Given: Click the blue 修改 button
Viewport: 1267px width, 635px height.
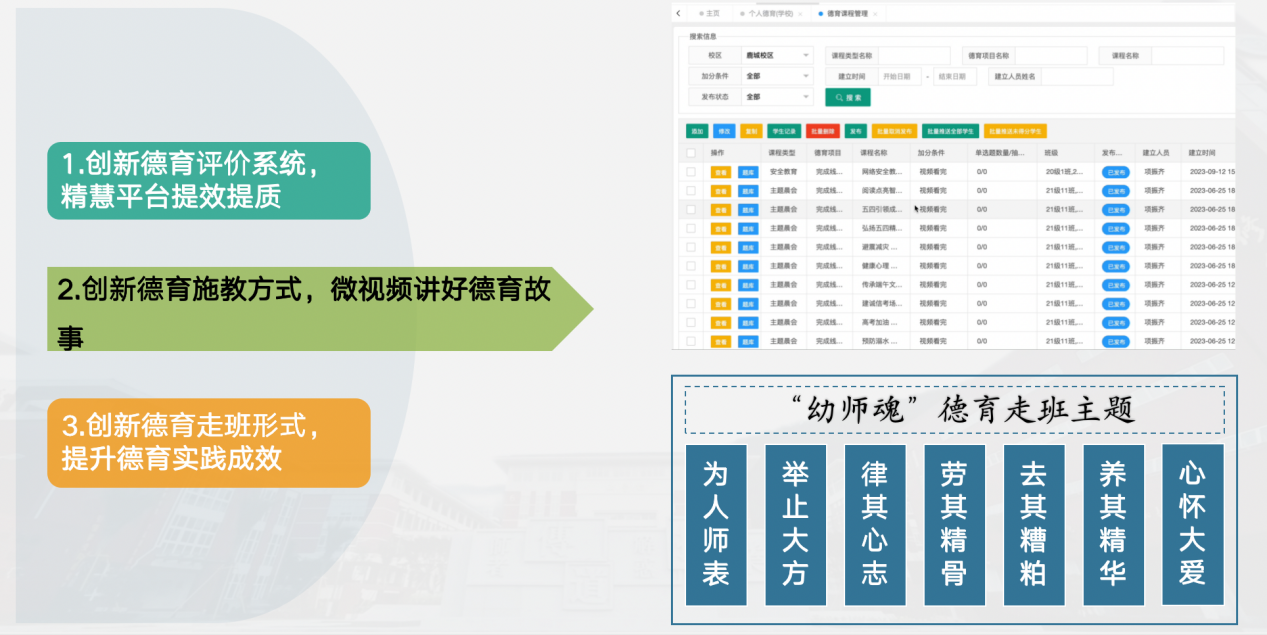Looking at the screenshot, I should click(x=724, y=131).
